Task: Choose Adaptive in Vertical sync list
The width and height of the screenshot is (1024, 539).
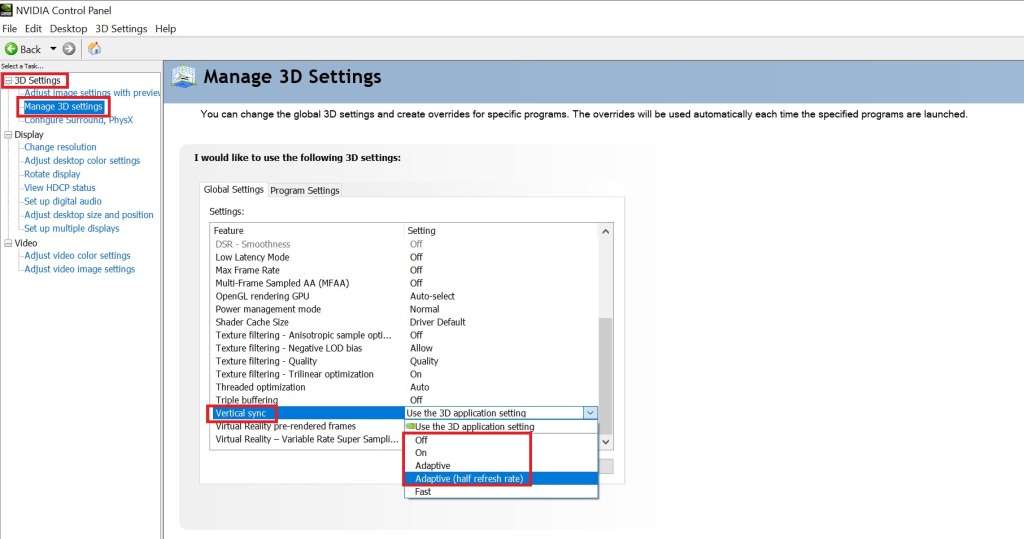Action: point(501,466)
